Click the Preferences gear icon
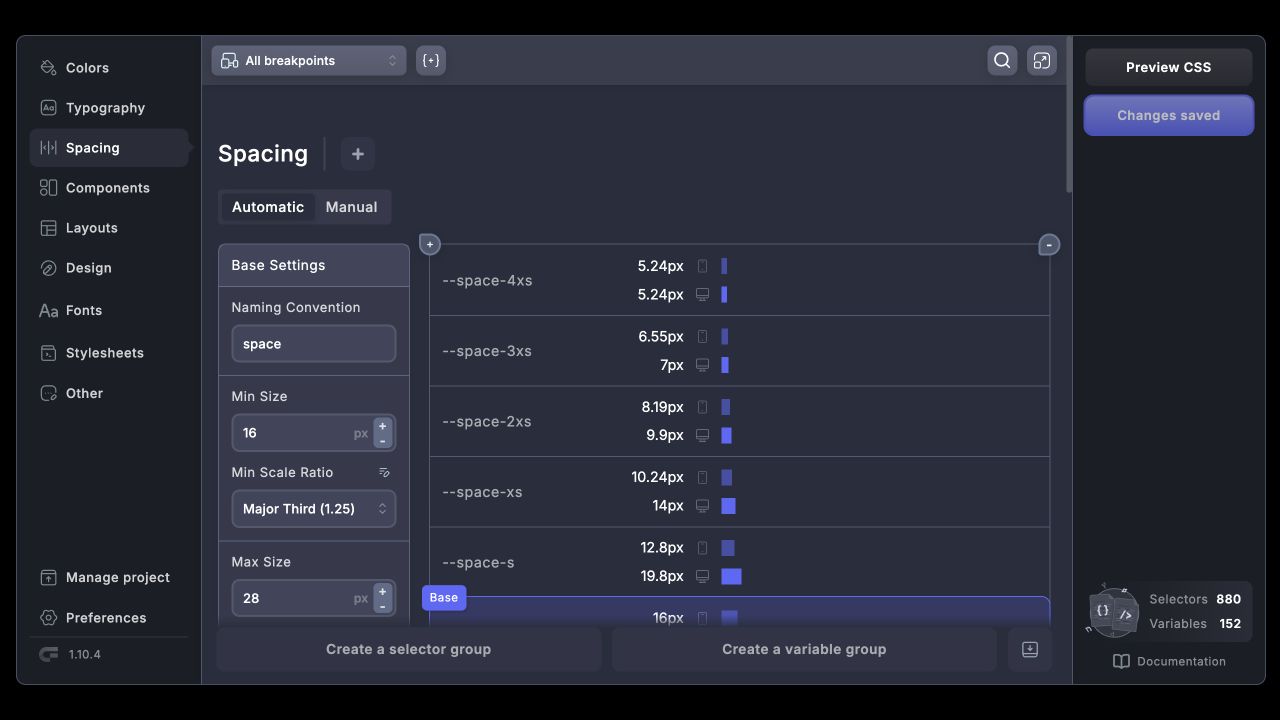Image resolution: width=1280 pixels, height=720 pixels. pos(48,618)
